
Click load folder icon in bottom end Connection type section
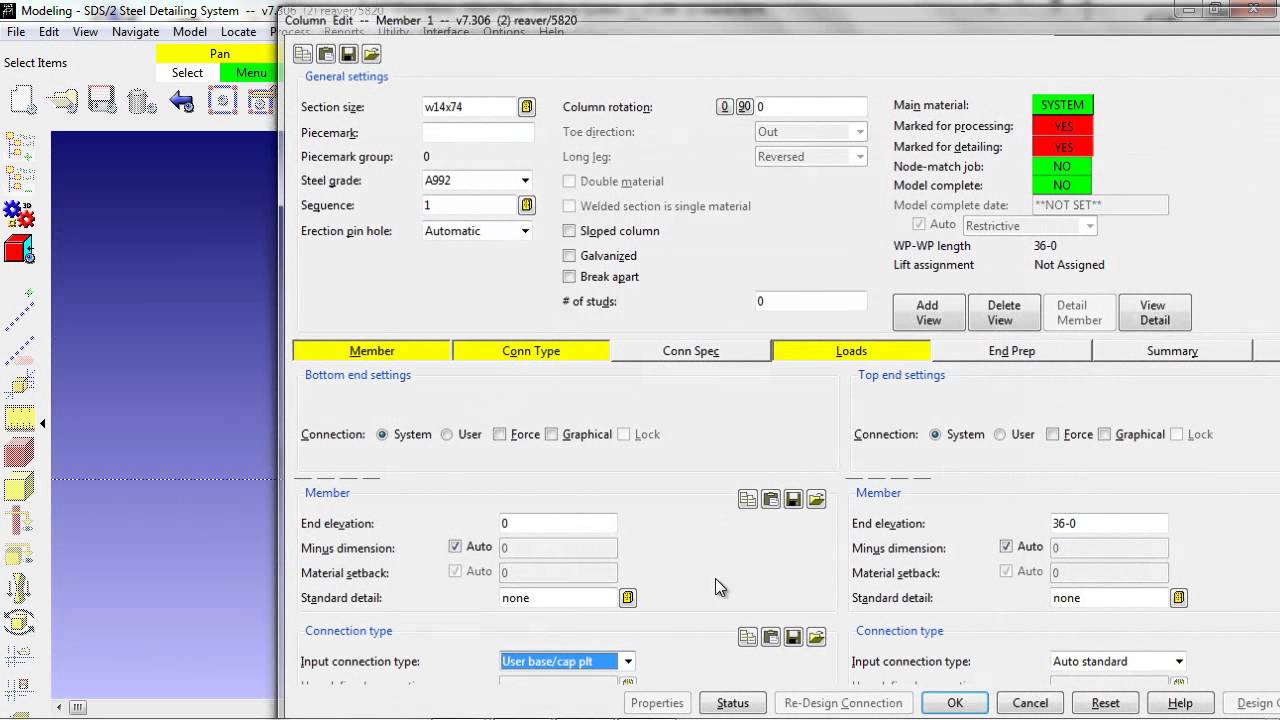[817, 637]
